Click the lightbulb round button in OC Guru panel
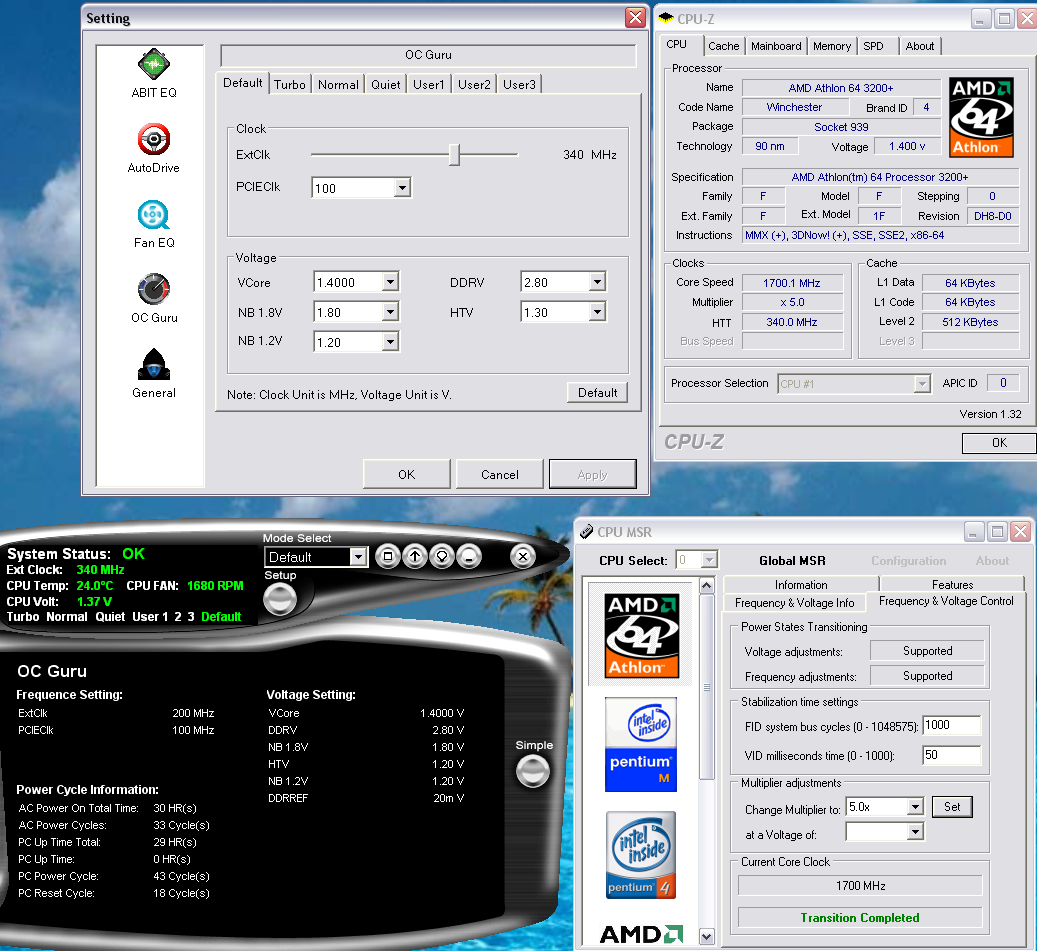This screenshot has height=951, width=1037. tap(442, 557)
